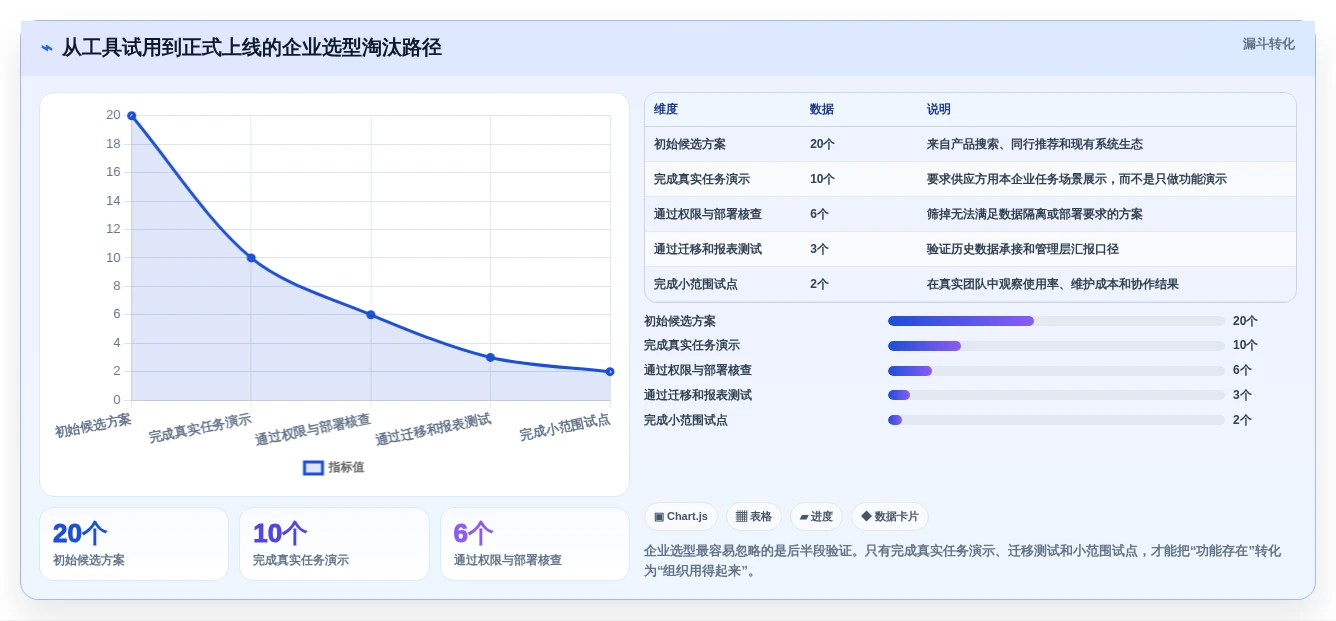Toggle the 指标值 legend swatch
Screen dimensions: 1336x621
tap(313, 467)
